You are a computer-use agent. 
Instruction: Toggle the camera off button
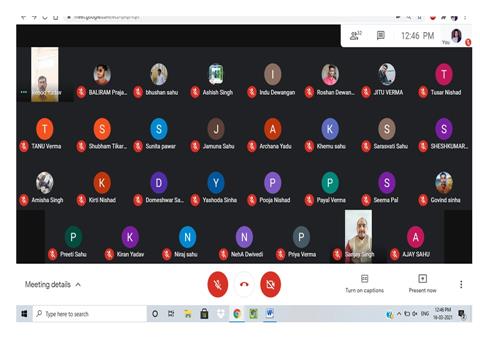coord(270,284)
